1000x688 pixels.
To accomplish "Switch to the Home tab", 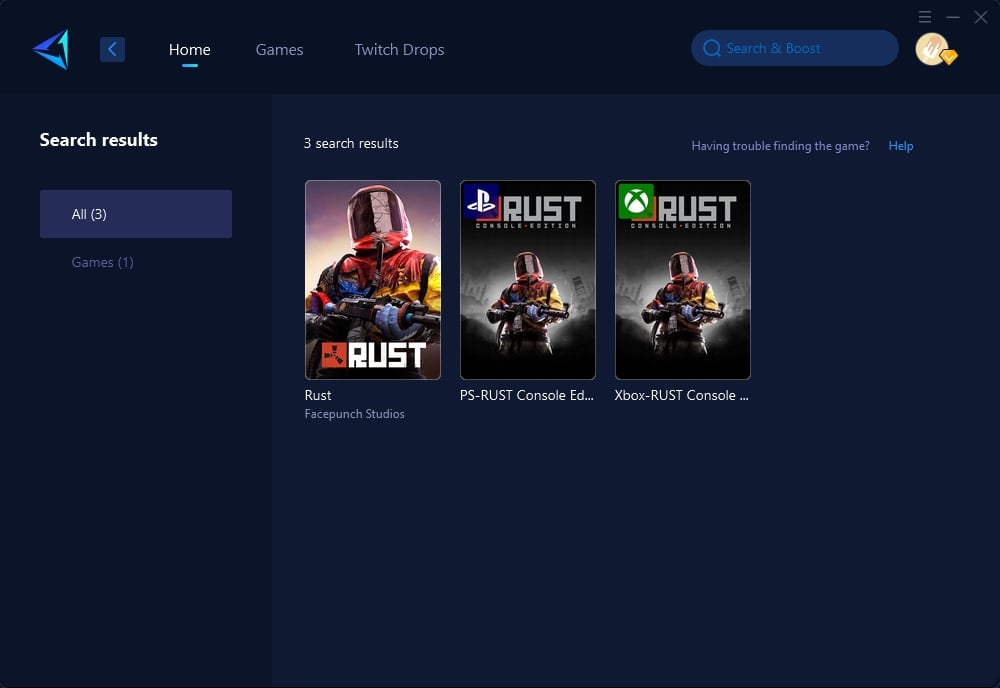I will [x=189, y=50].
